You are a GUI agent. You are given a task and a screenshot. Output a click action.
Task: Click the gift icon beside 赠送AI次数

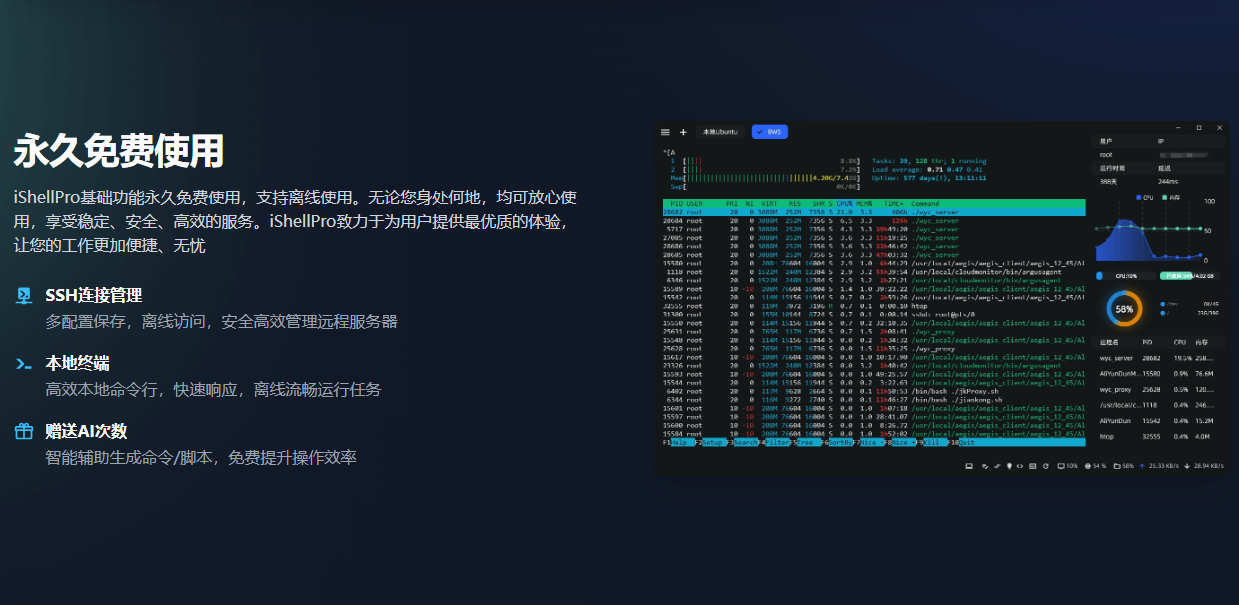coord(24,431)
